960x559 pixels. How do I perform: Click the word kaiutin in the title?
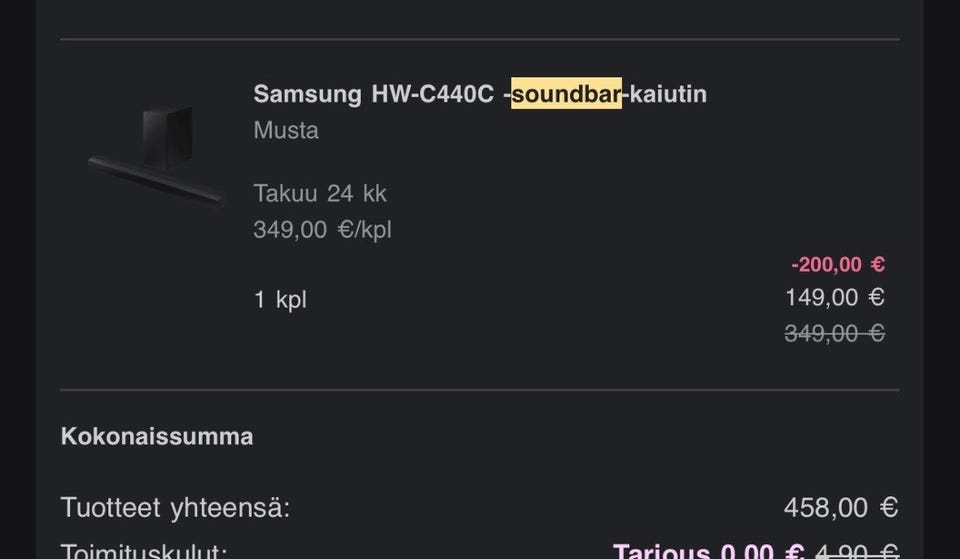668,94
